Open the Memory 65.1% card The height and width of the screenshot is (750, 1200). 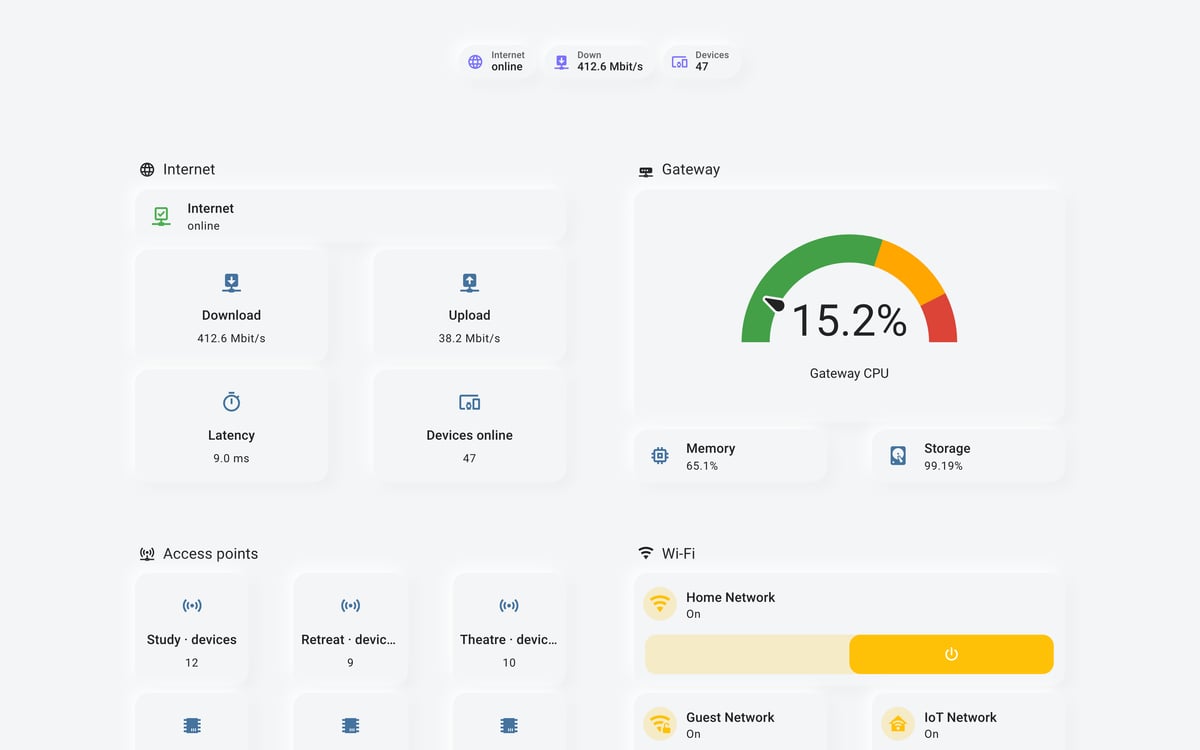coord(731,457)
